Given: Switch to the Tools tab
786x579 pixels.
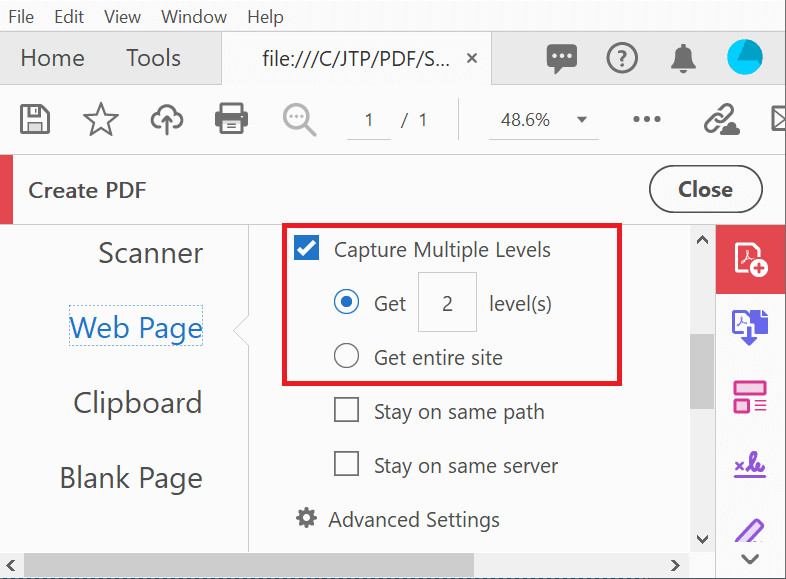Looking at the screenshot, I should (153, 58).
